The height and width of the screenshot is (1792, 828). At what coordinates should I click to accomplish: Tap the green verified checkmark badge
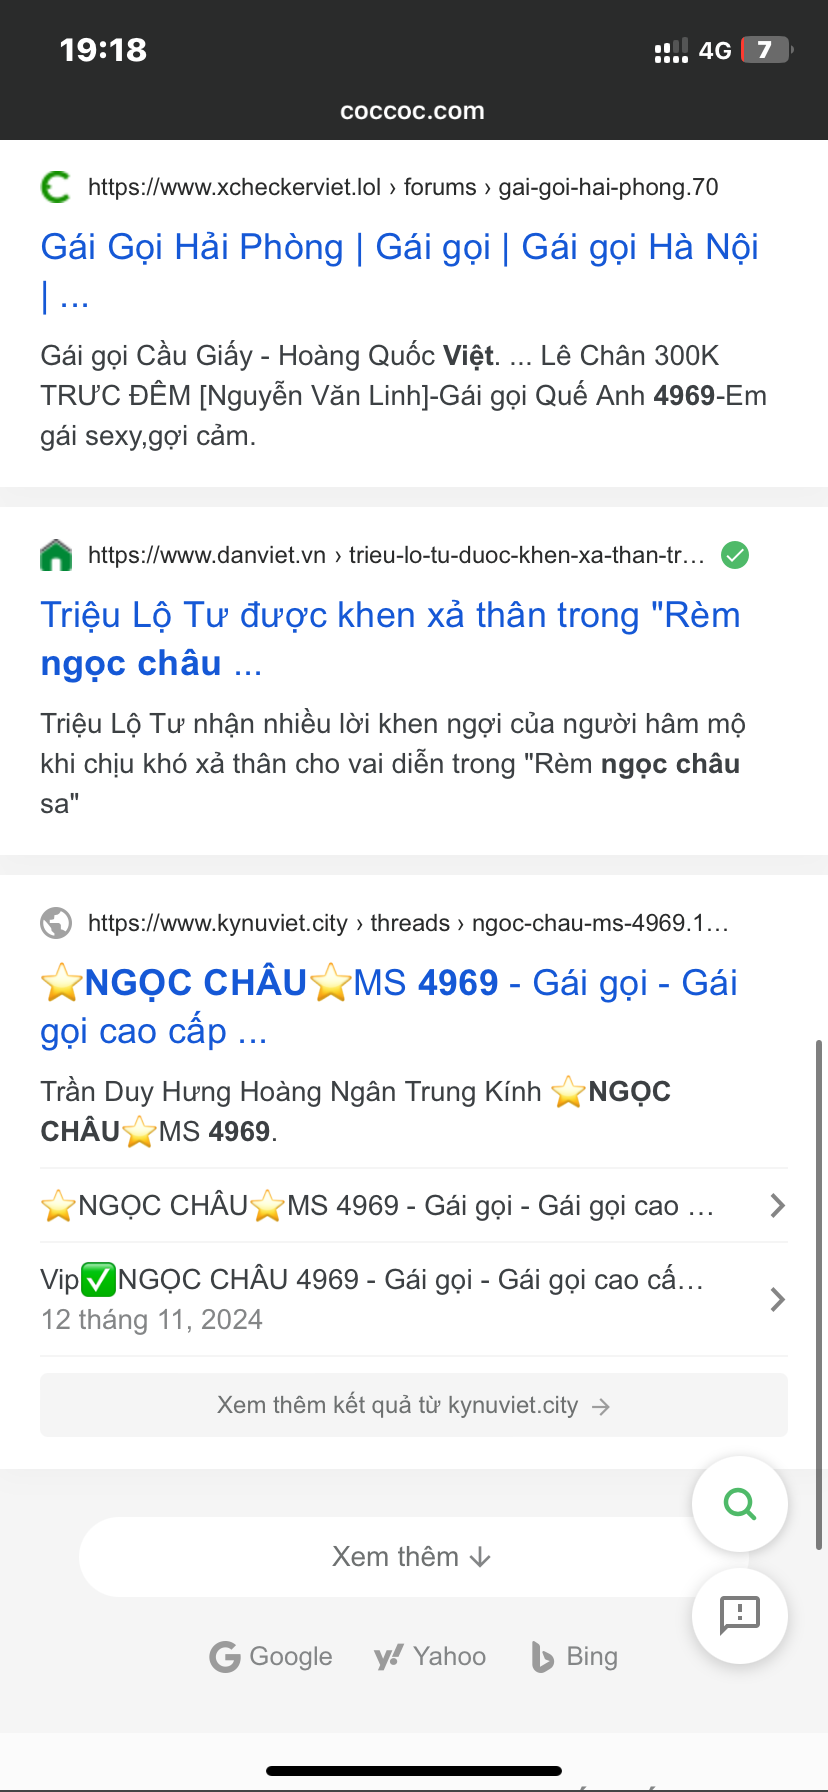click(x=735, y=555)
